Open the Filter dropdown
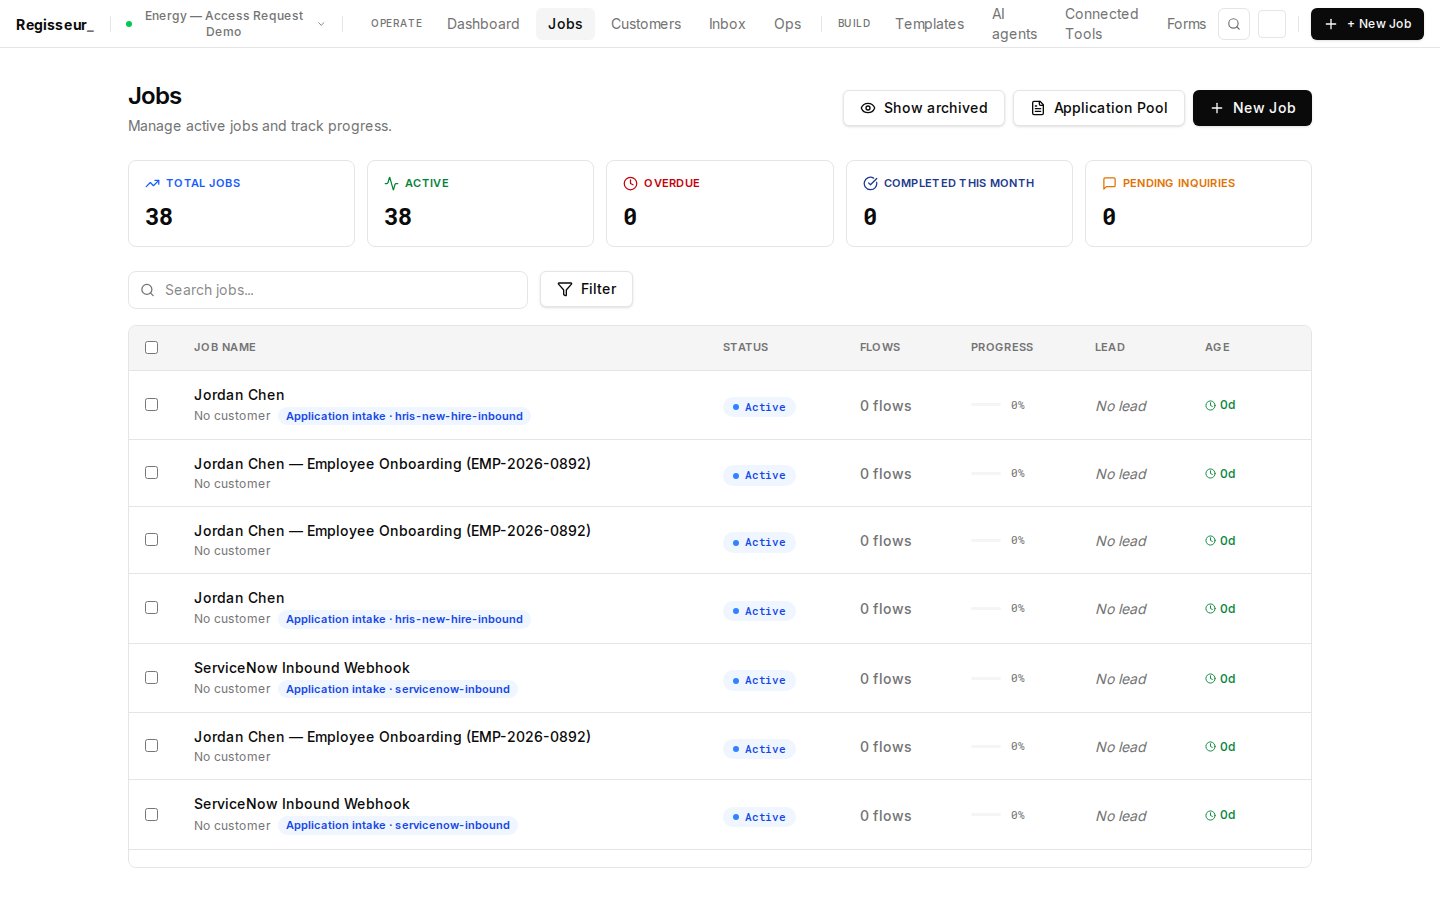The height and width of the screenshot is (900, 1440). coord(586,289)
